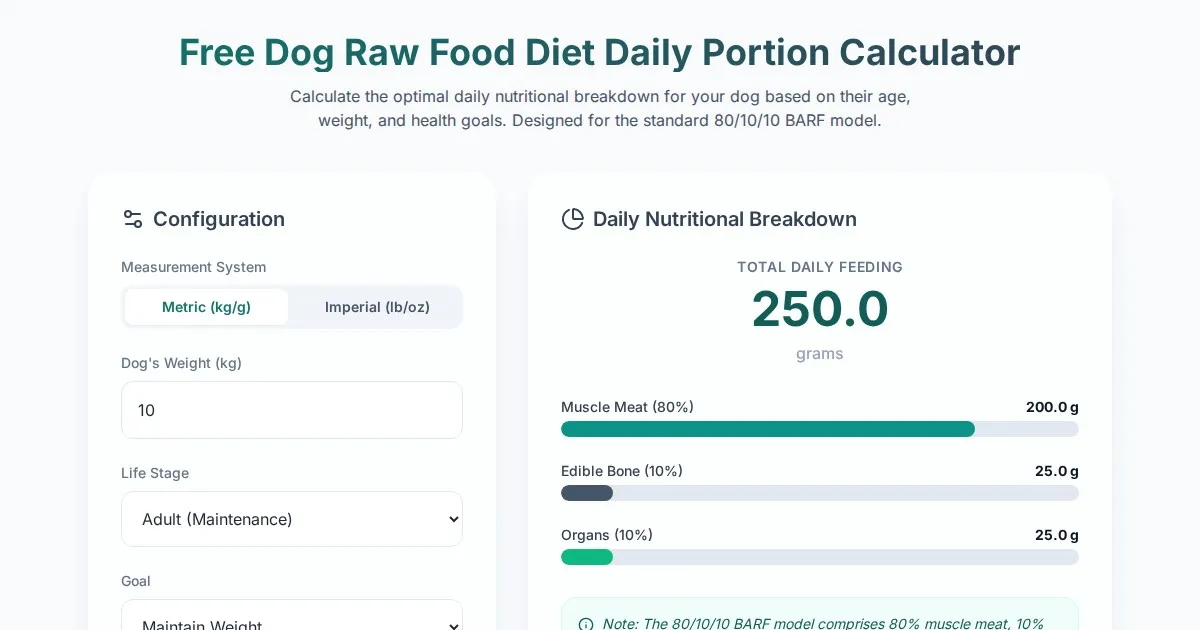Screen dimensions: 1200x630
Task: Click the Configuration sliders icon
Action: pyautogui.click(x=132, y=219)
